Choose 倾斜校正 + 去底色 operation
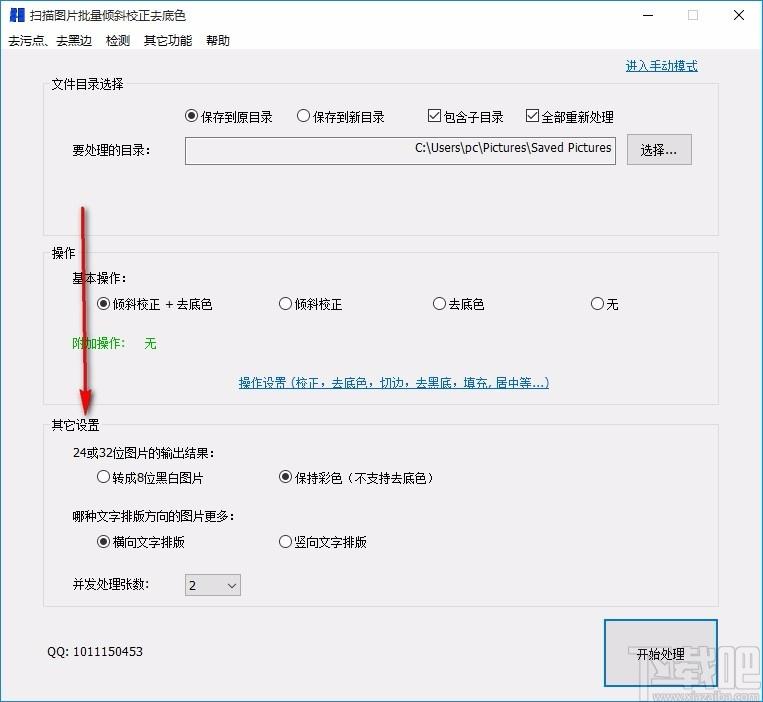 click(154, 304)
